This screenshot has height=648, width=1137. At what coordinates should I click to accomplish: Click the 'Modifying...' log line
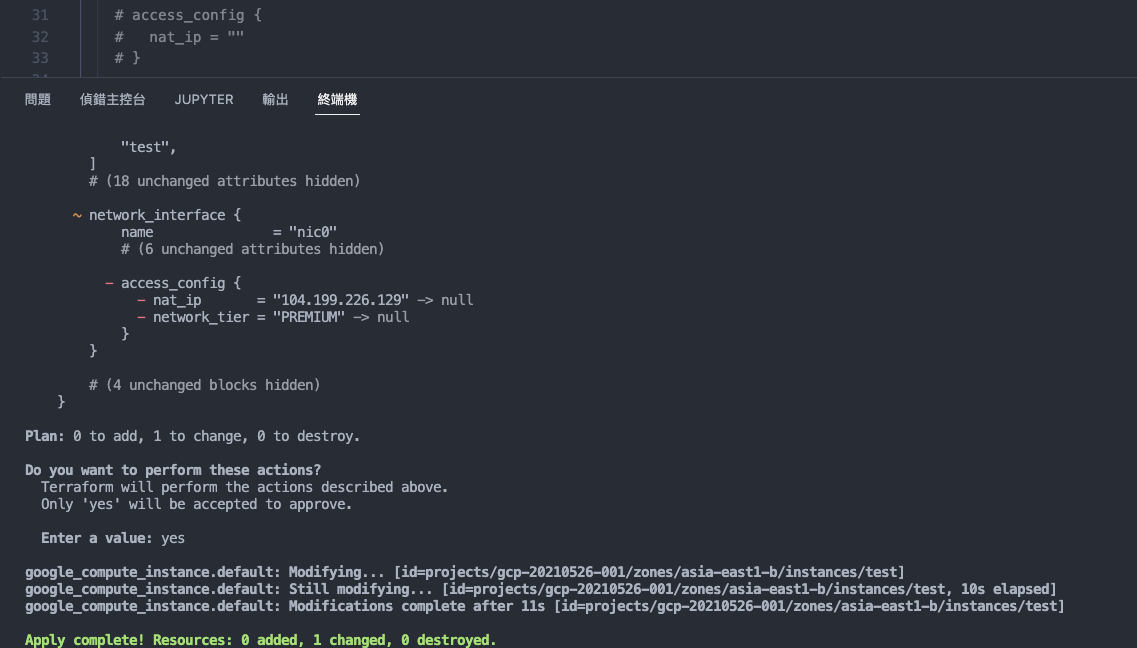click(x=465, y=573)
